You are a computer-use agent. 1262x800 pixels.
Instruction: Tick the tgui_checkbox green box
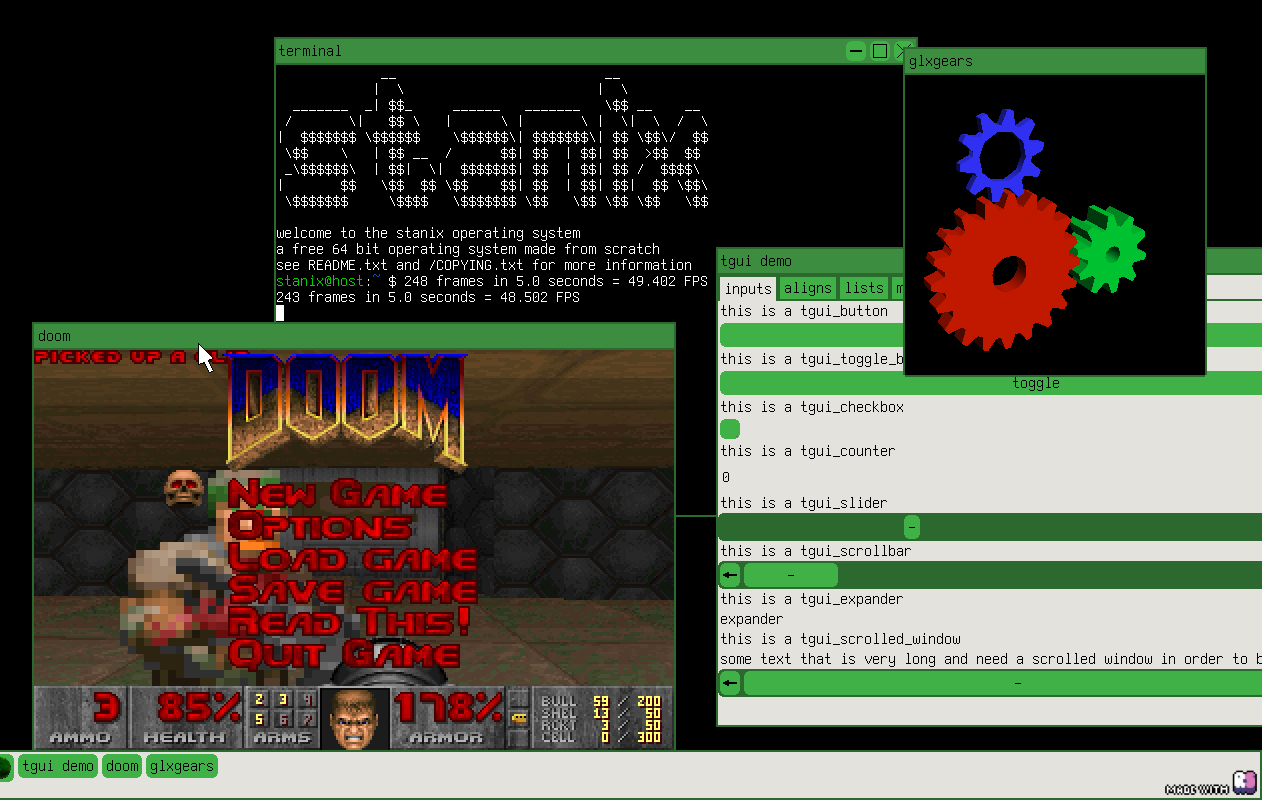[x=730, y=429]
